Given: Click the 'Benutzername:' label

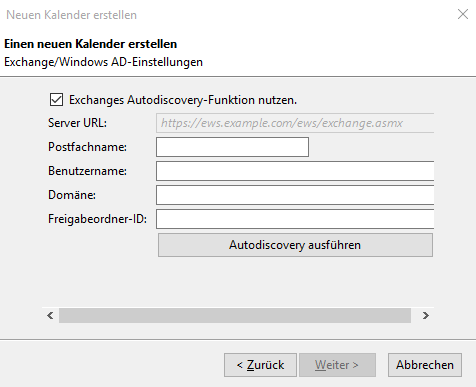Looking at the screenshot, I should coord(87,171).
